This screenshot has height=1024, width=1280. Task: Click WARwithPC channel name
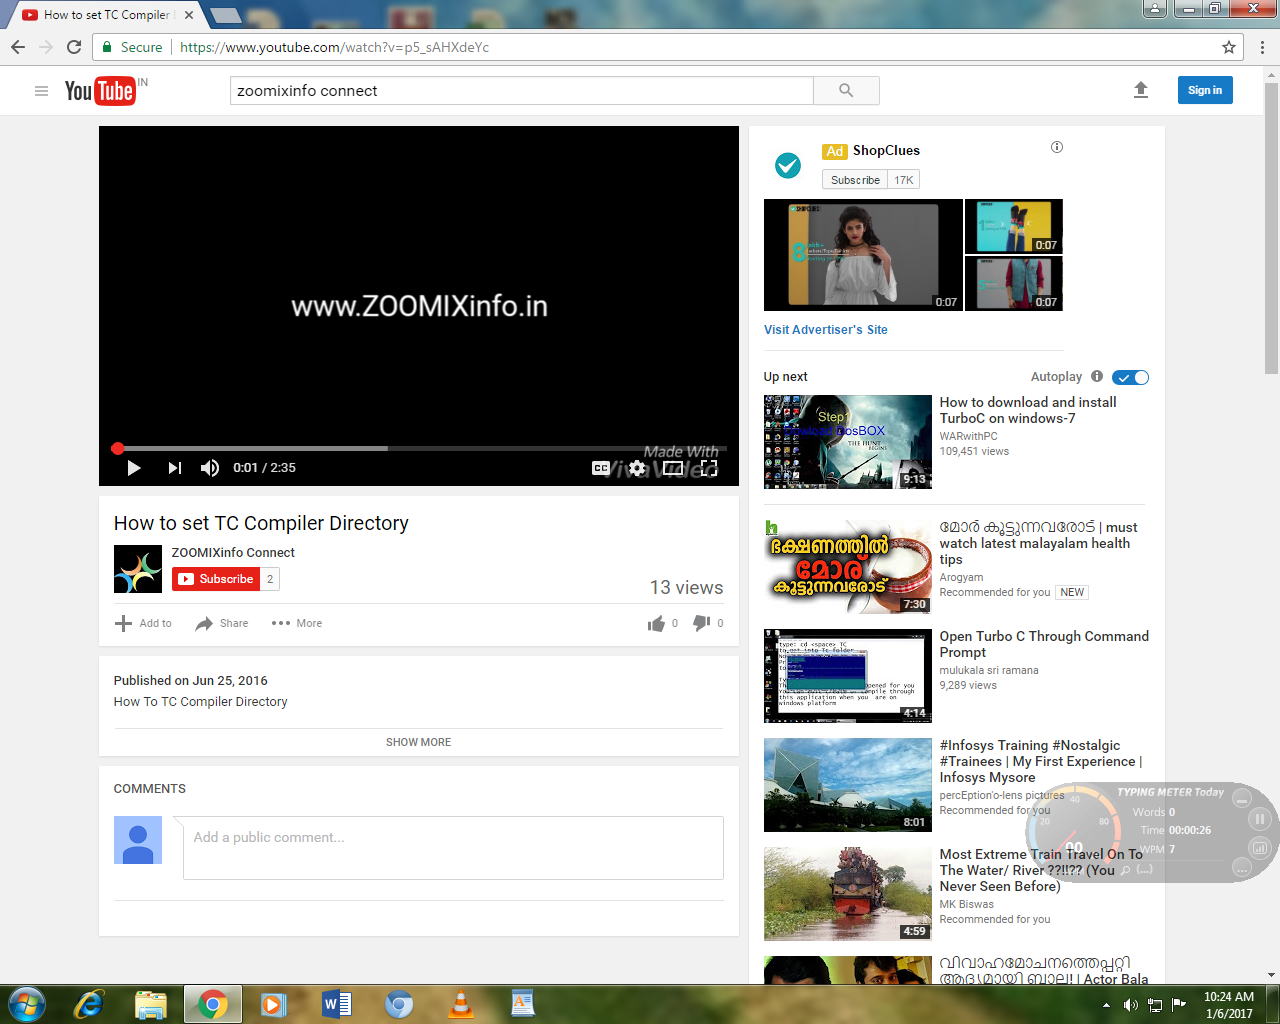(x=968, y=436)
